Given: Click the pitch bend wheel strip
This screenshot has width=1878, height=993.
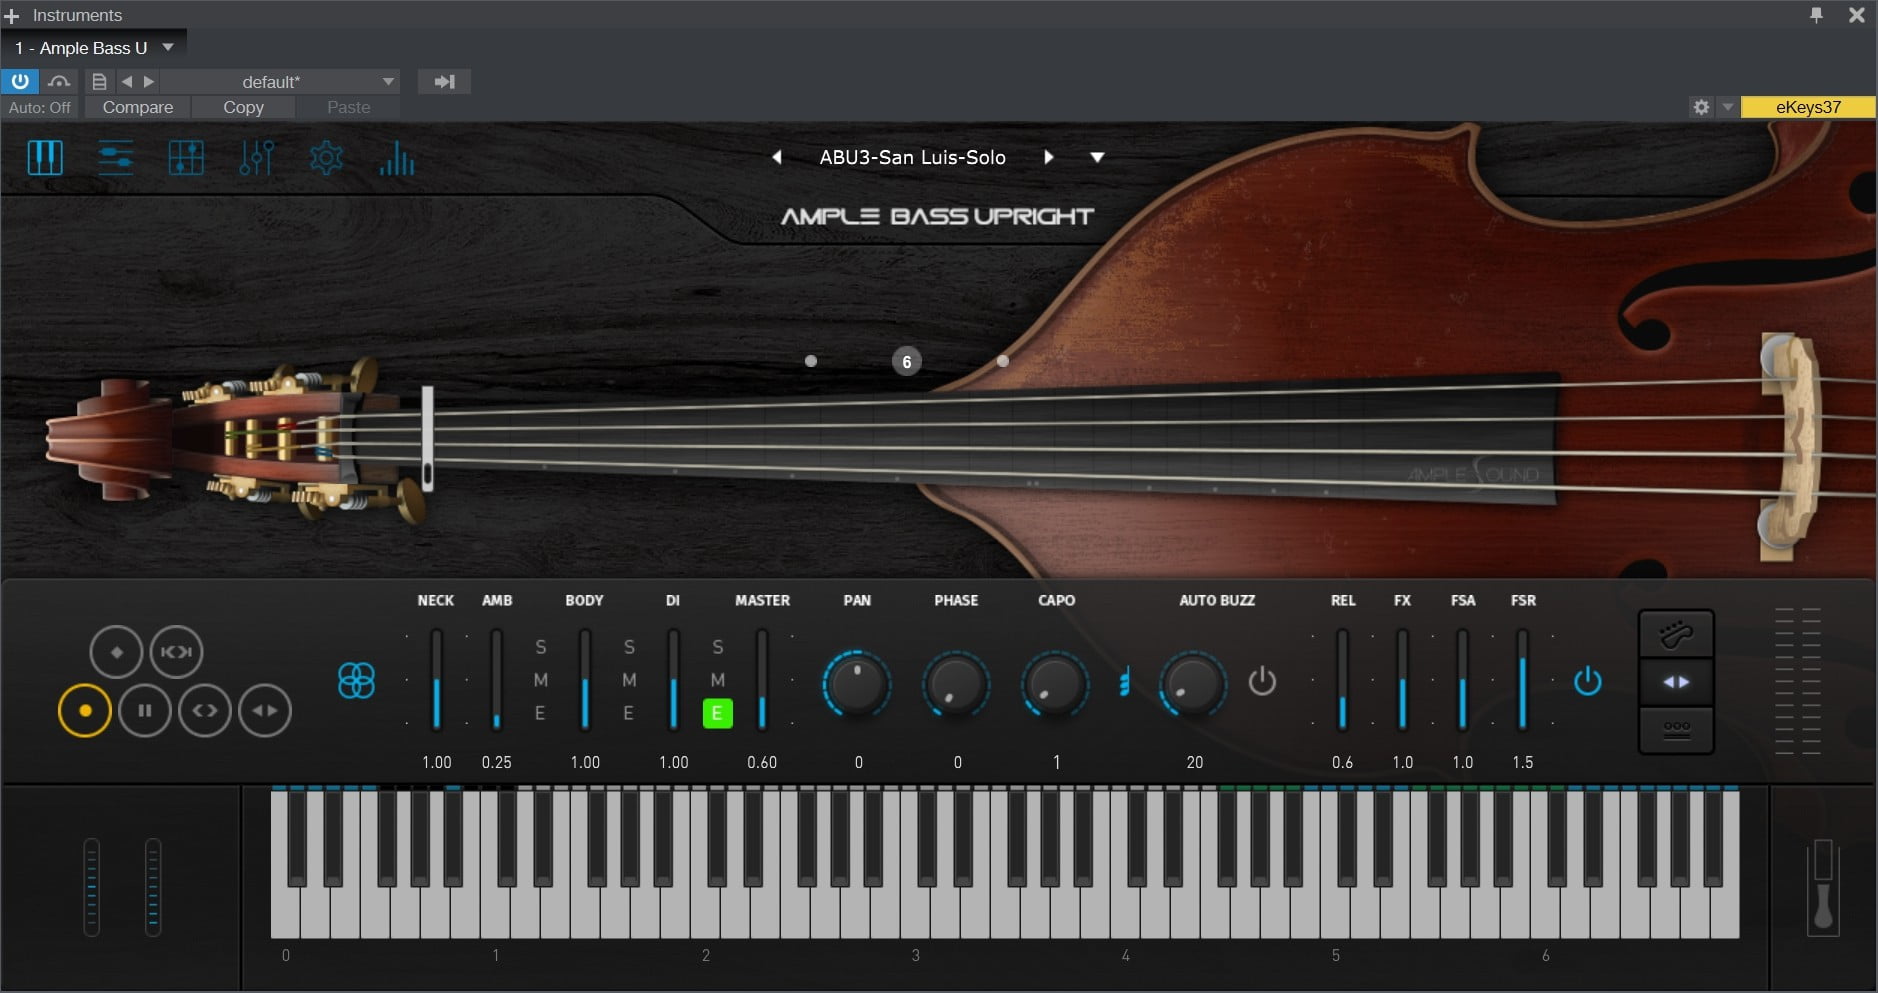Looking at the screenshot, I should coord(92,887).
